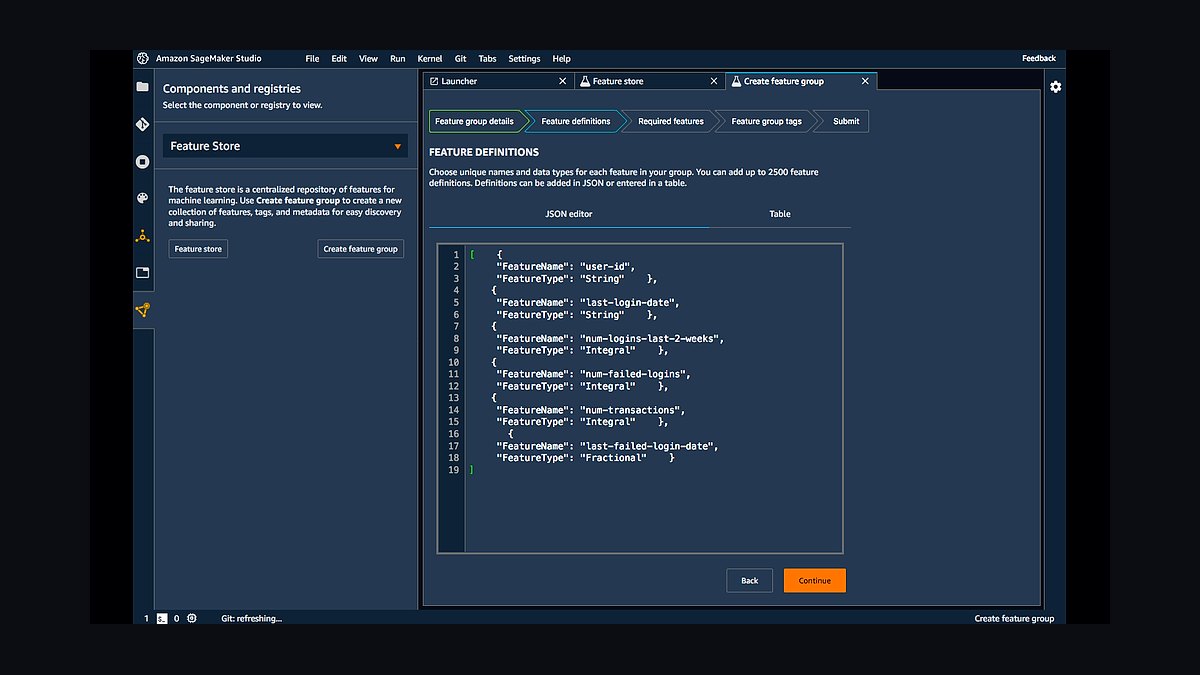
Task: Click the Feature store button in sidebar
Action: click(198, 249)
